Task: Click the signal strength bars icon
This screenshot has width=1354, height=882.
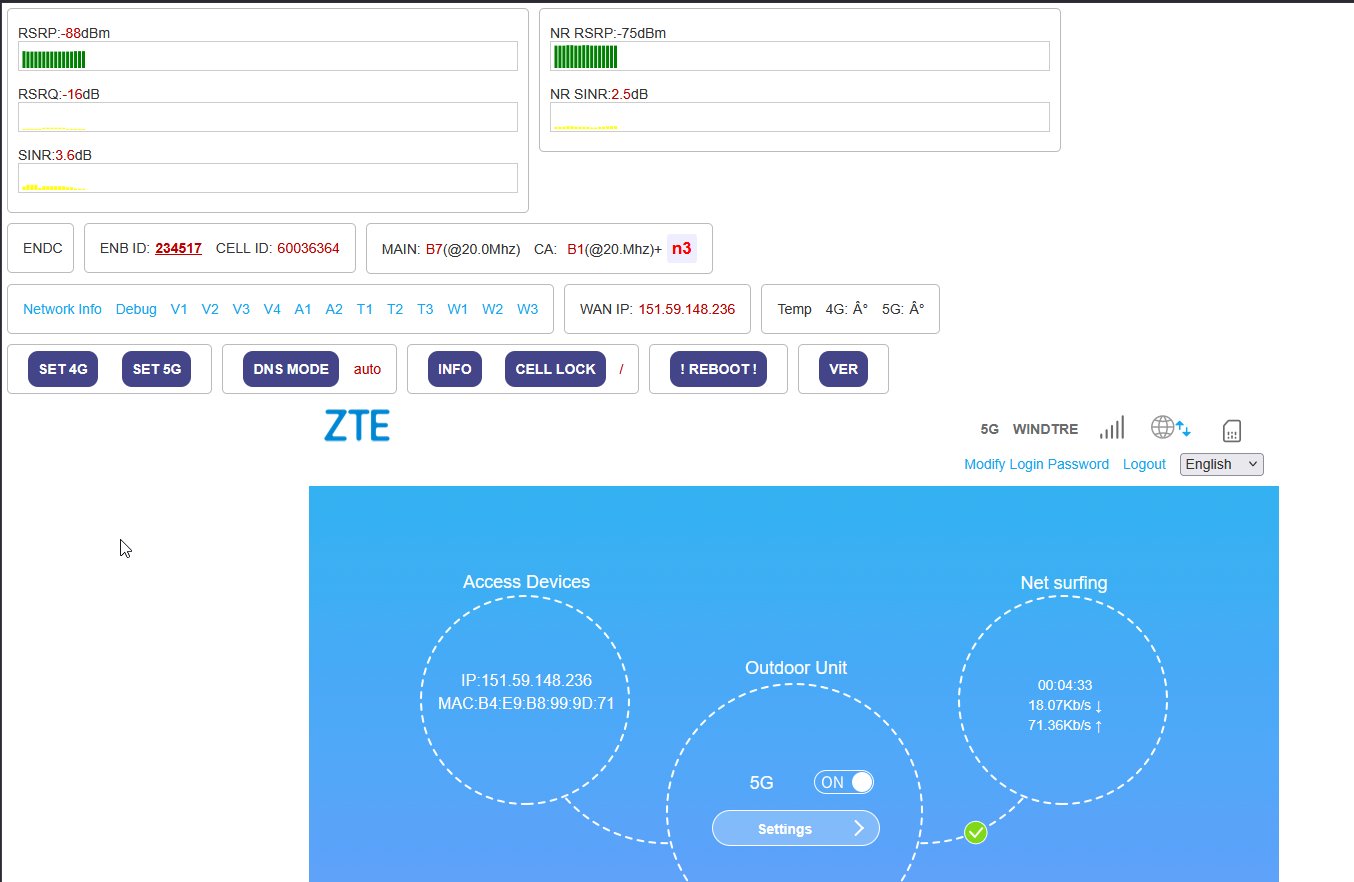Action: [x=1112, y=428]
